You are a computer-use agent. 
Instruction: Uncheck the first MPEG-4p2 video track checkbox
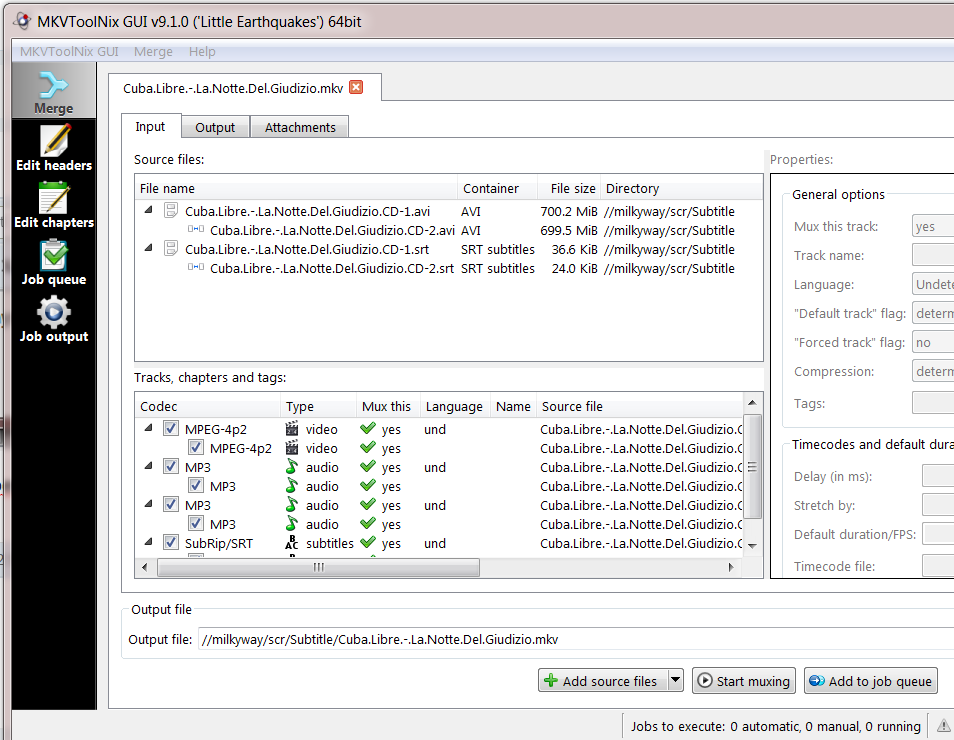171,429
